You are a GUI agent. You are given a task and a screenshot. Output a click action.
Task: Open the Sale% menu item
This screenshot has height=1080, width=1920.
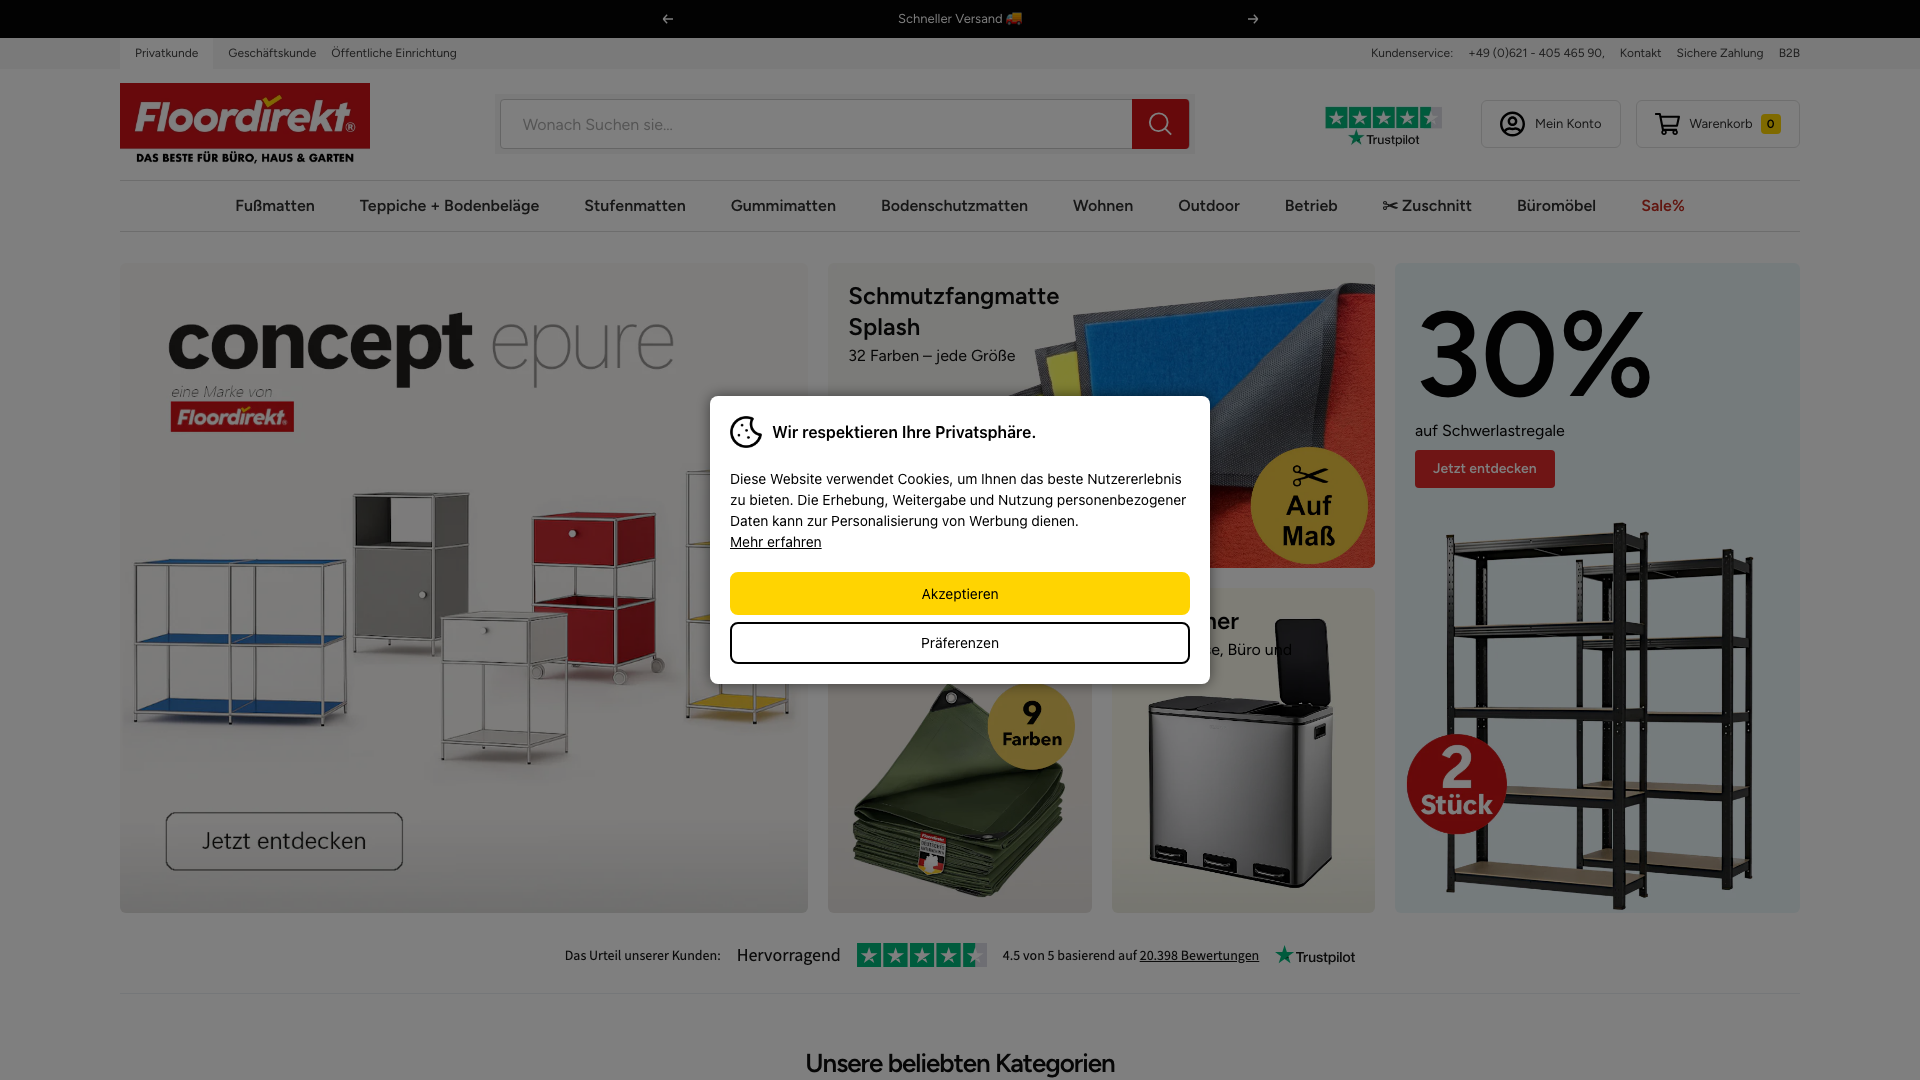point(1663,206)
